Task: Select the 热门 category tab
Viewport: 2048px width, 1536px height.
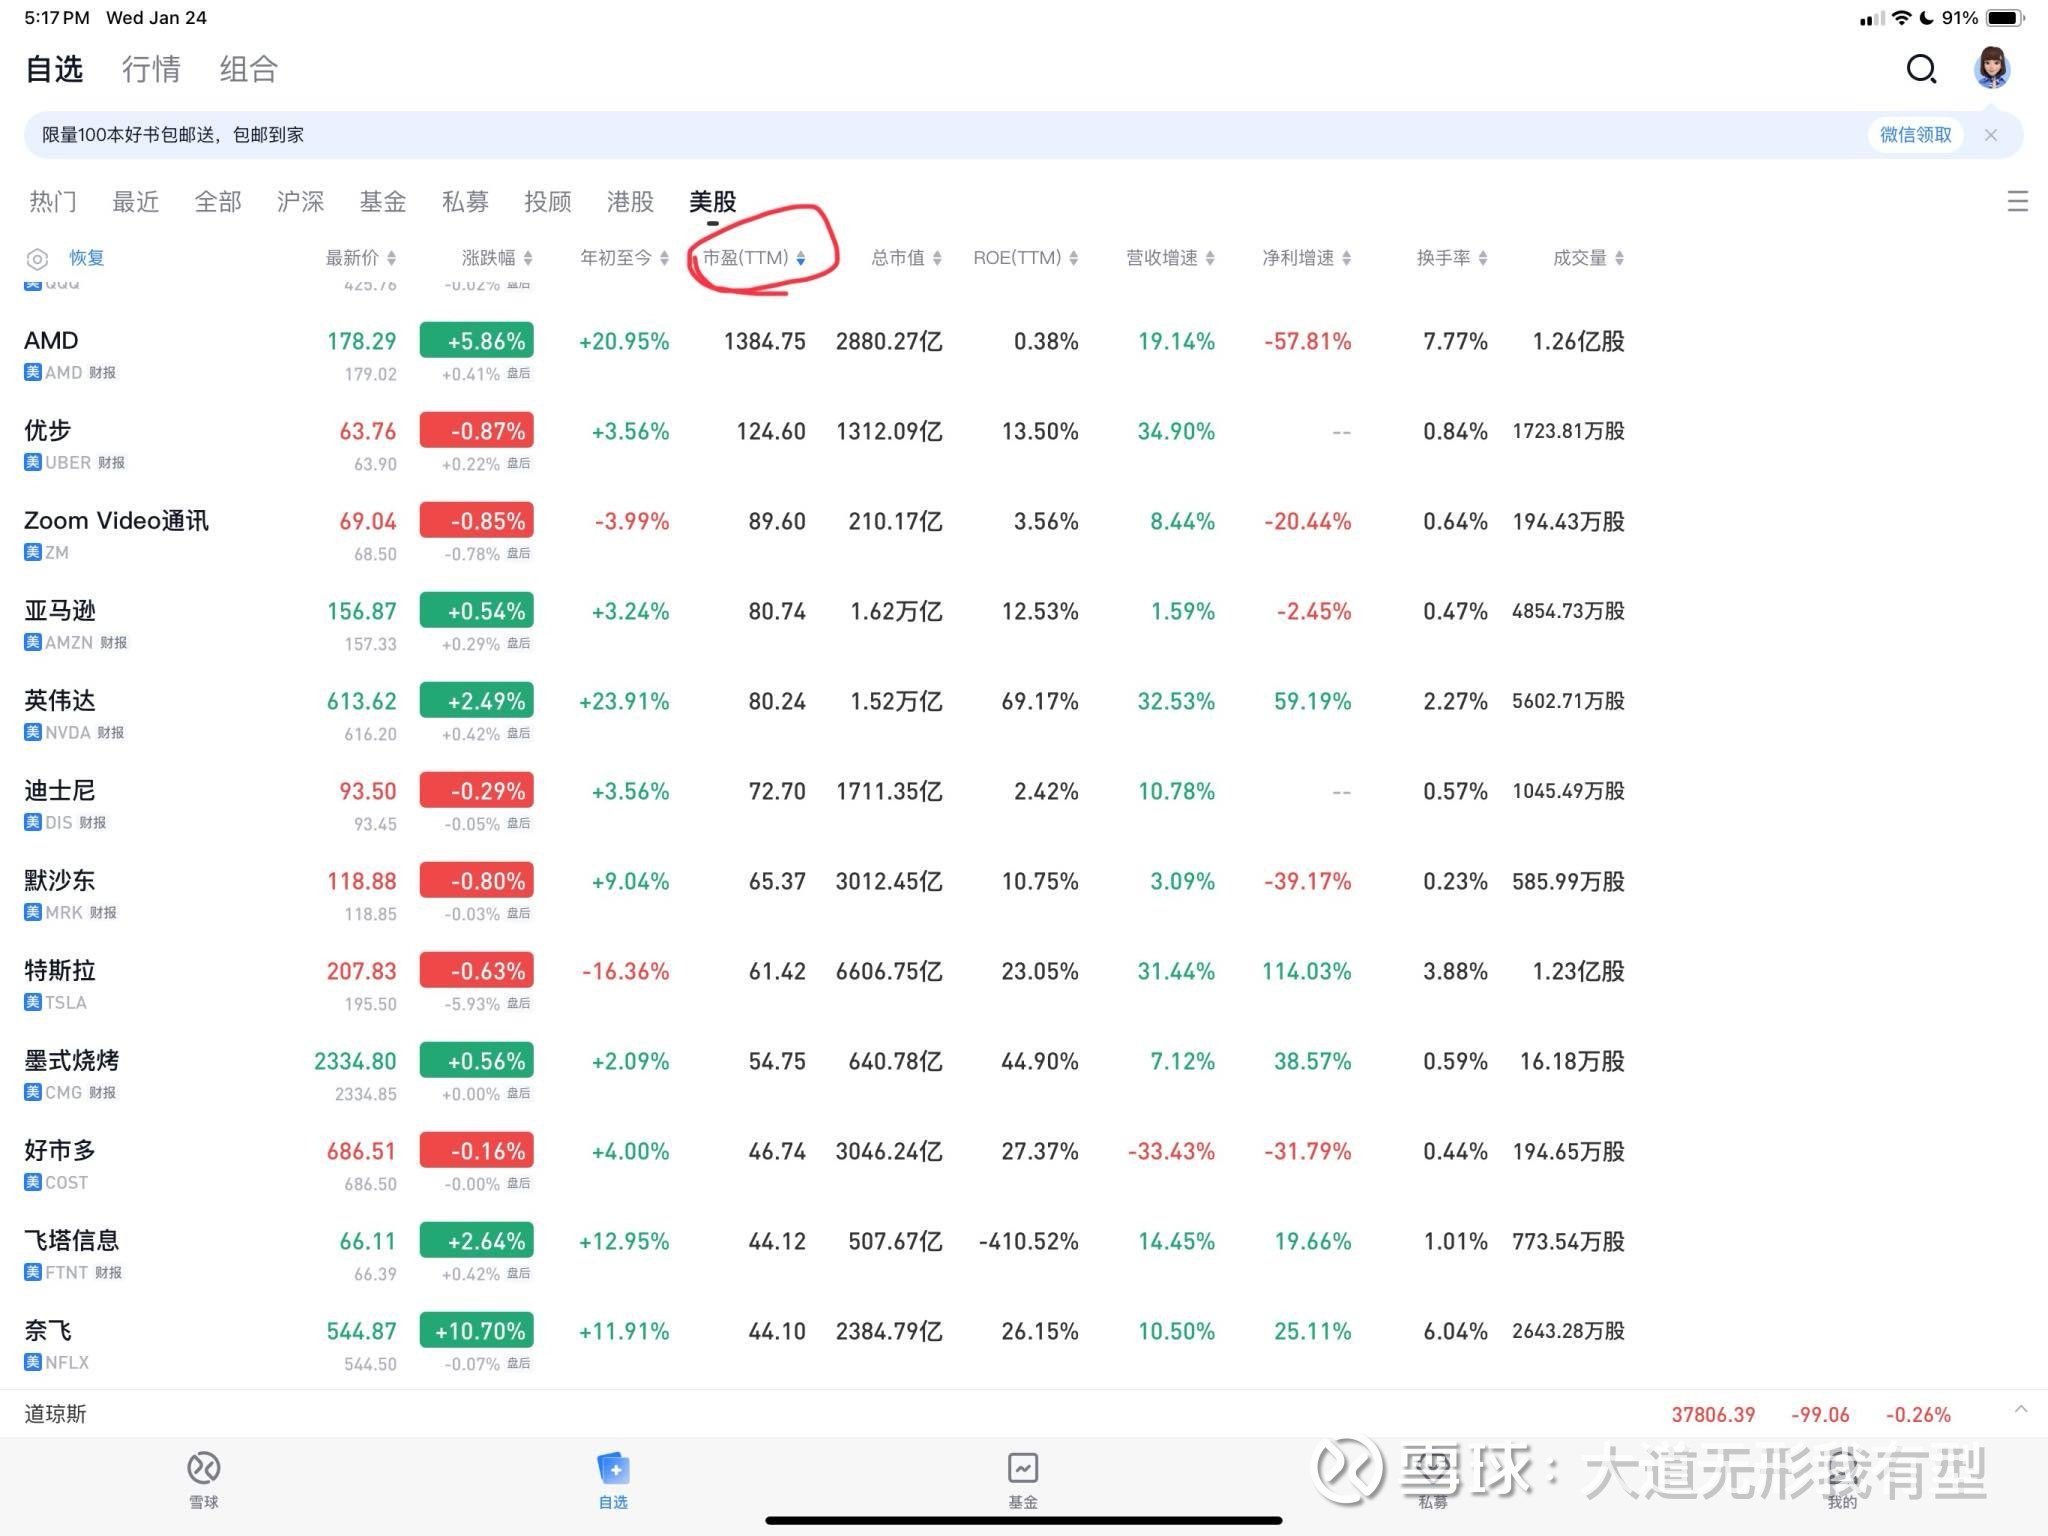Action: [53, 202]
